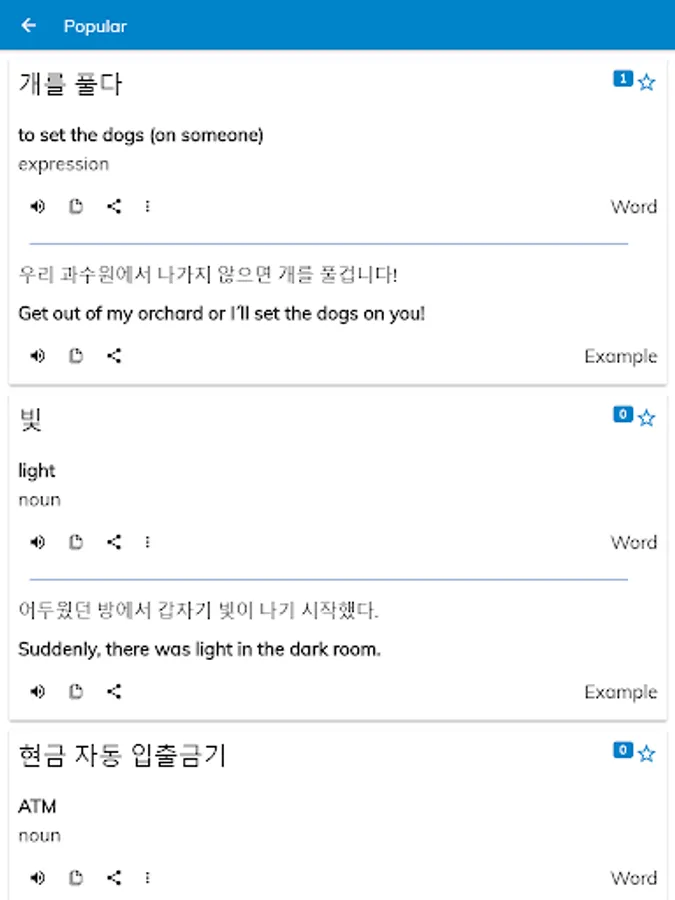
Task: Share the ATM word entry
Action: [114, 878]
